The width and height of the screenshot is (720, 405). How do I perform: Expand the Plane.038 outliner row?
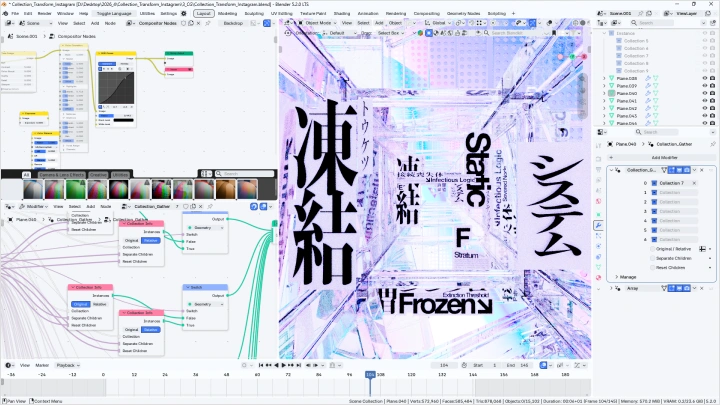604,79
